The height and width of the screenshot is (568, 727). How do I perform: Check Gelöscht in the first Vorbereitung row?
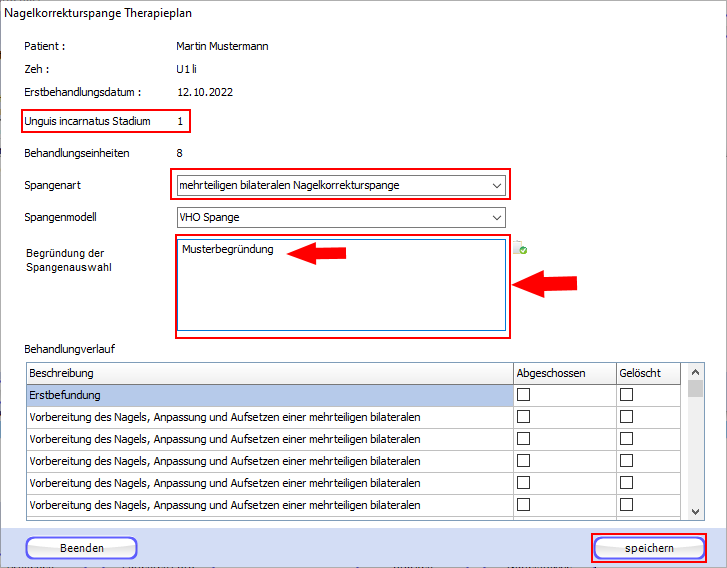[x=627, y=417]
